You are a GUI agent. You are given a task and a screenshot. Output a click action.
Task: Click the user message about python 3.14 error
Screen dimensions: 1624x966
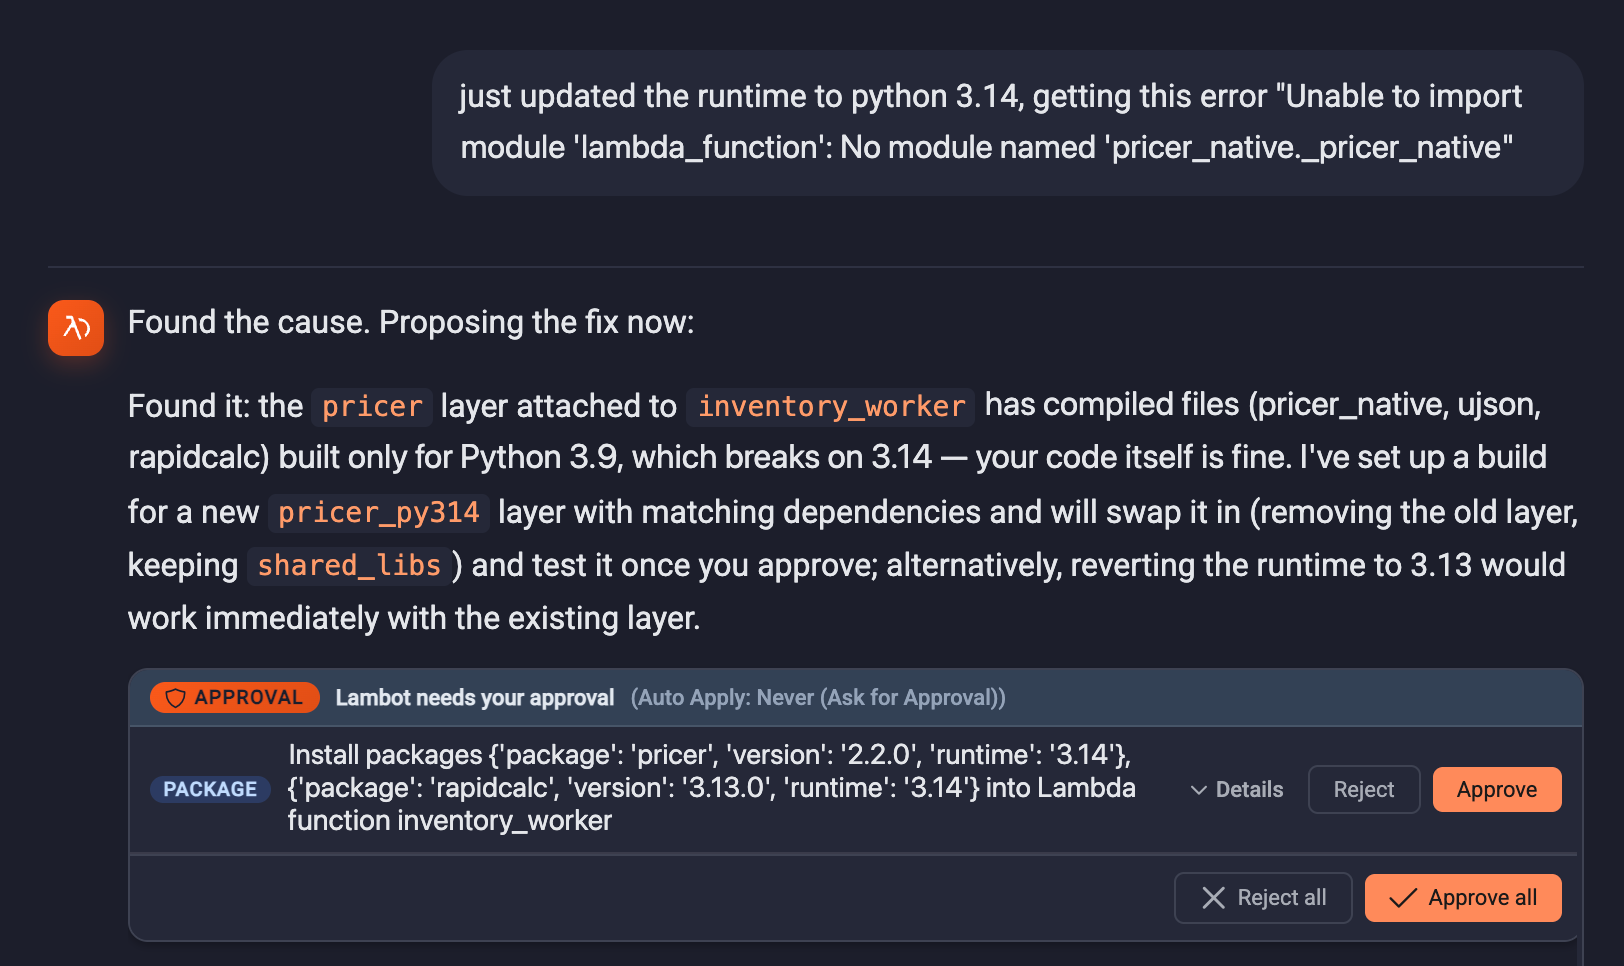(x=1007, y=122)
